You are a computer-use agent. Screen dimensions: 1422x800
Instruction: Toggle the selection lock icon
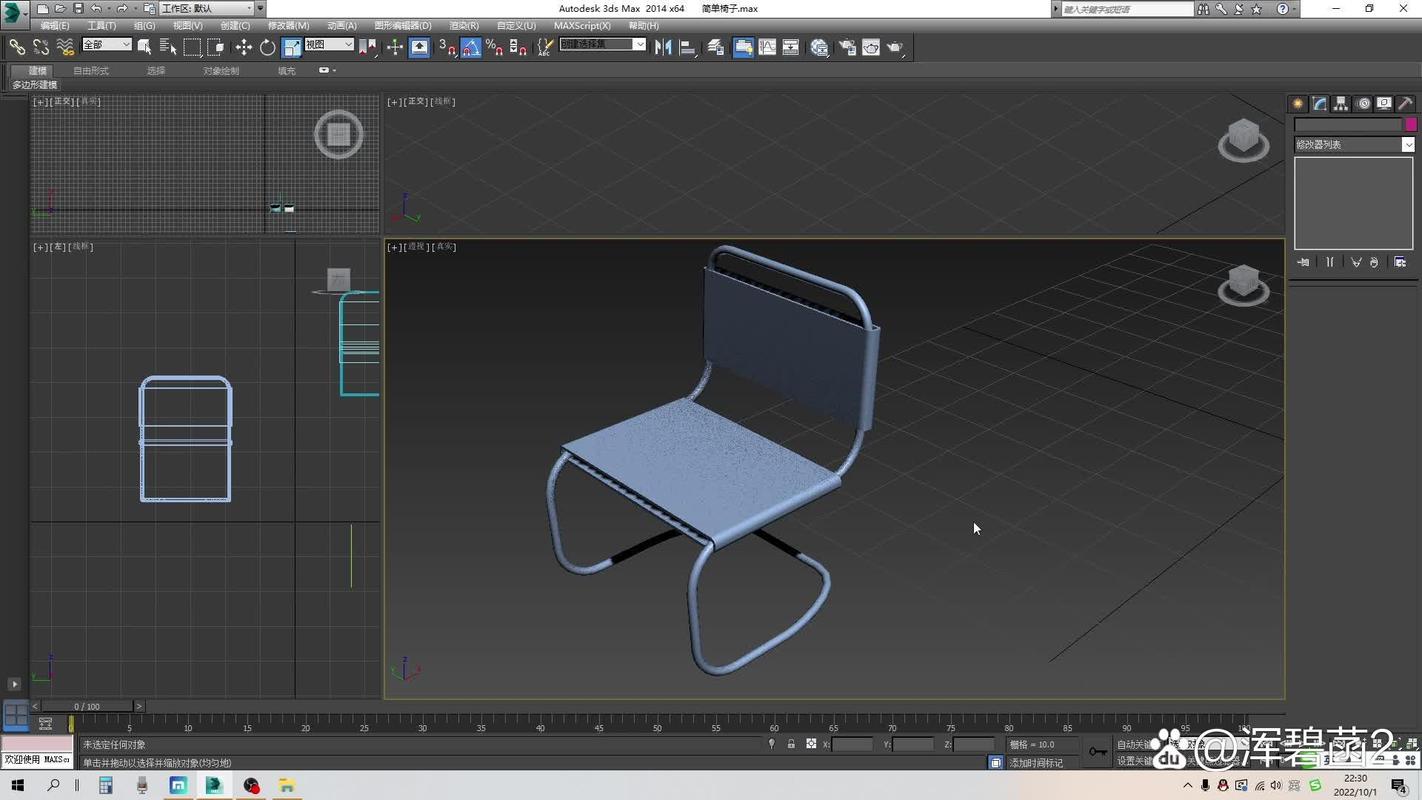point(791,744)
